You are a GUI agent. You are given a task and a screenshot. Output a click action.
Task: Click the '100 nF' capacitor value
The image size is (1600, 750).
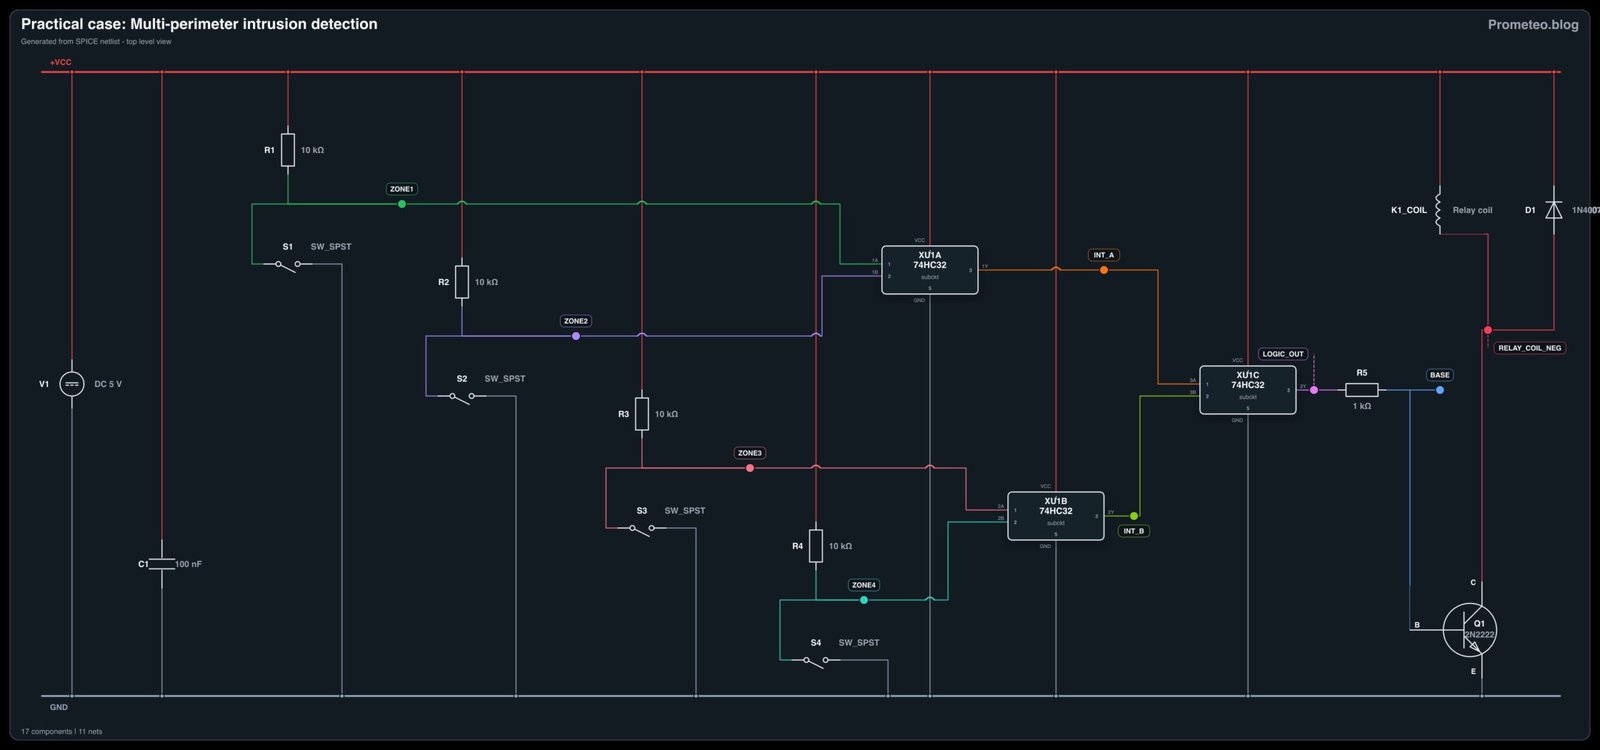point(189,564)
